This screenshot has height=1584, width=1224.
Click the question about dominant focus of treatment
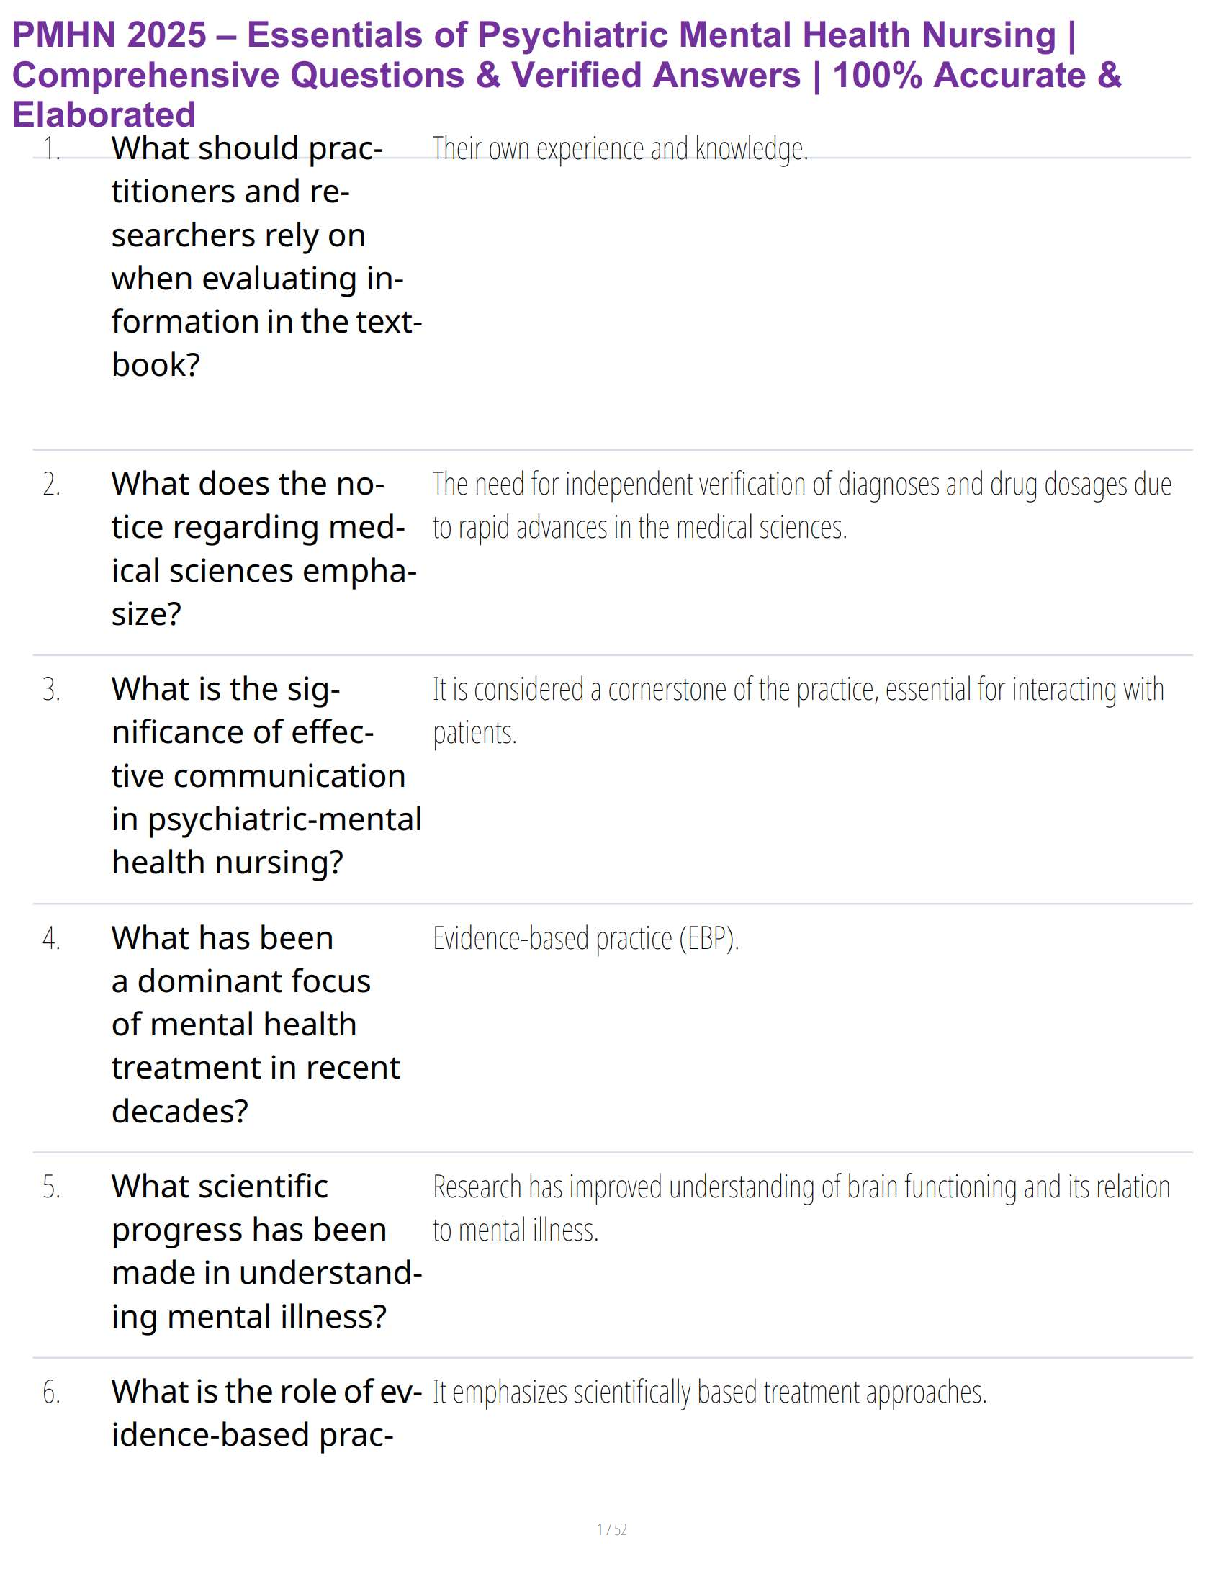pos(255,1024)
